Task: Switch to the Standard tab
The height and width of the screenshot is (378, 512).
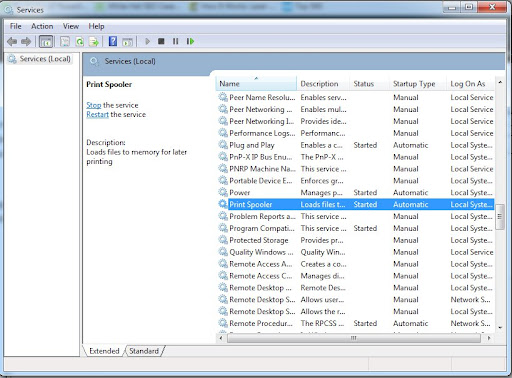Action: pyautogui.click(x=144, y=351)
